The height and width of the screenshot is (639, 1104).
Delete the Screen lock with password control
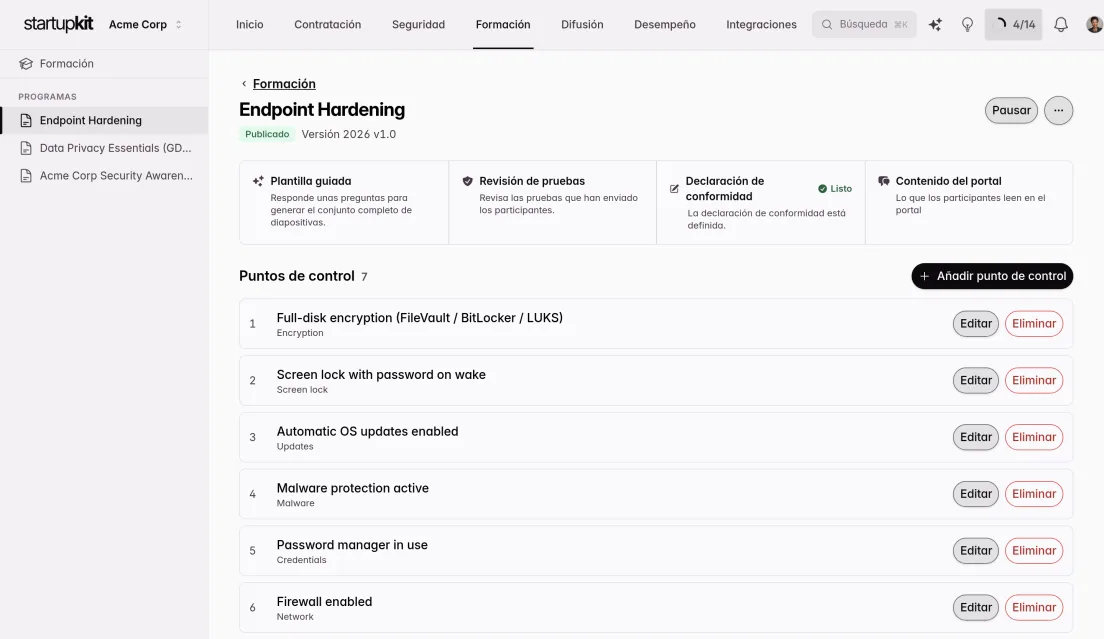coord(1034,380)
